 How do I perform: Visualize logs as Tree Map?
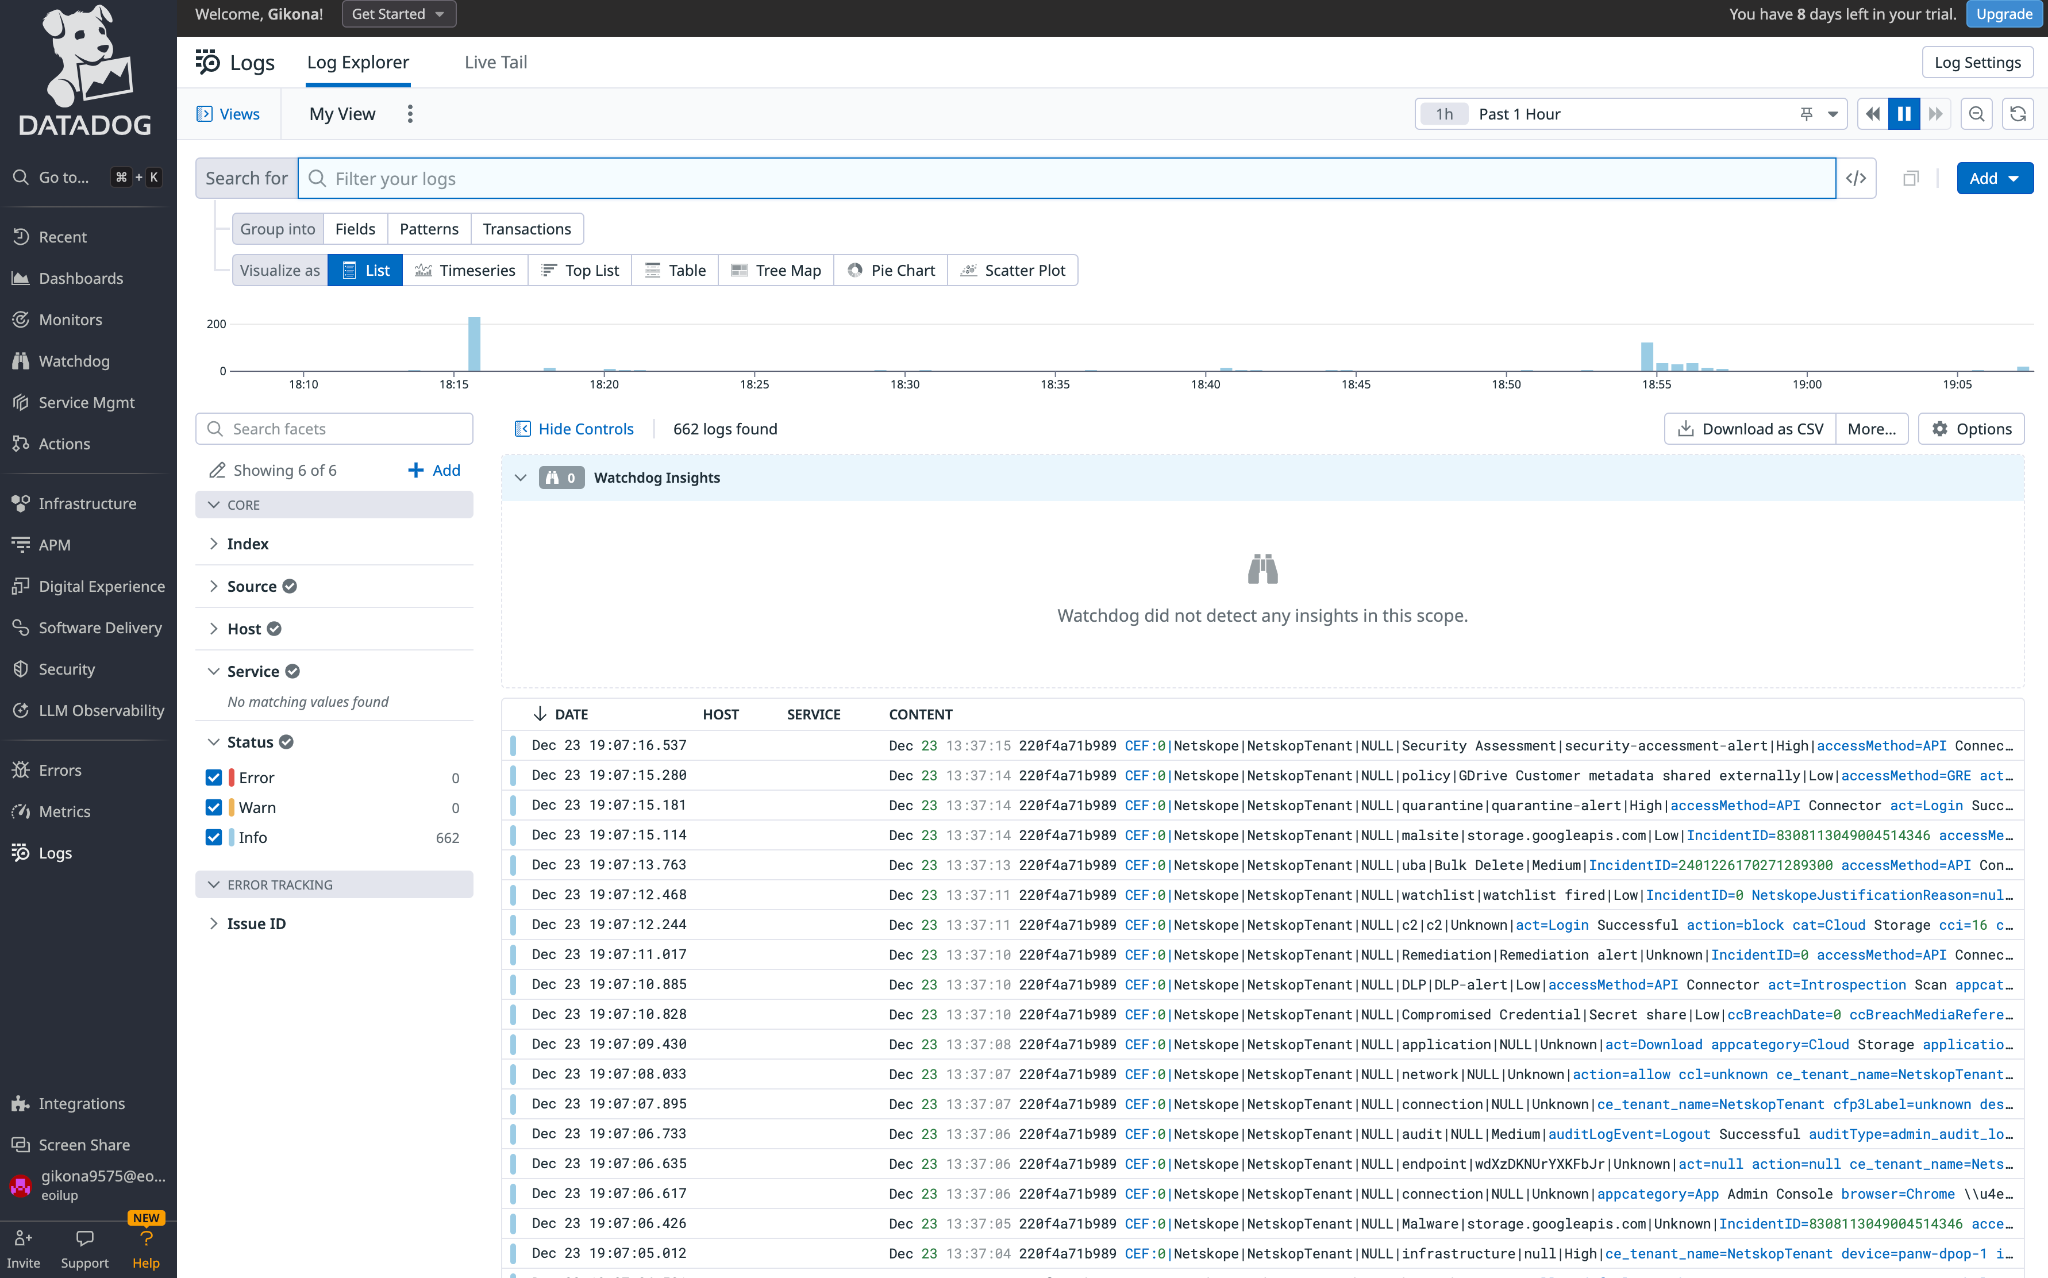[776, 270]
